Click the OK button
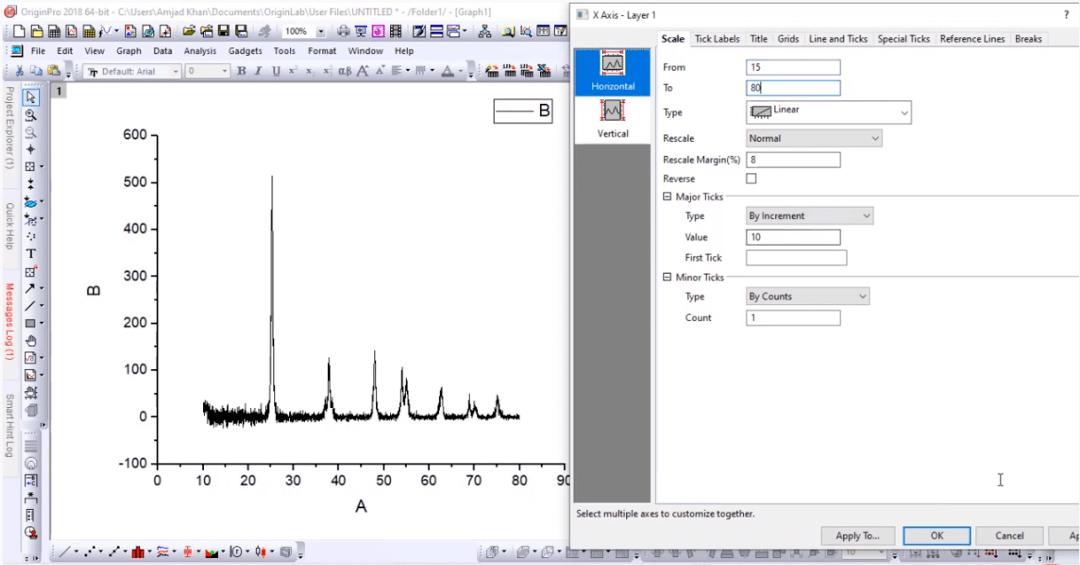This screenshot has width=1080, height=565. [936, 536]
